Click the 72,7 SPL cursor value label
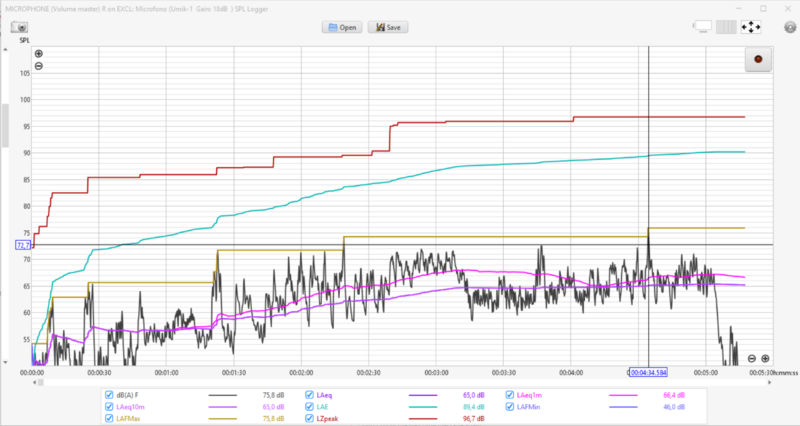The image size is (800, 426). (24, 244)
